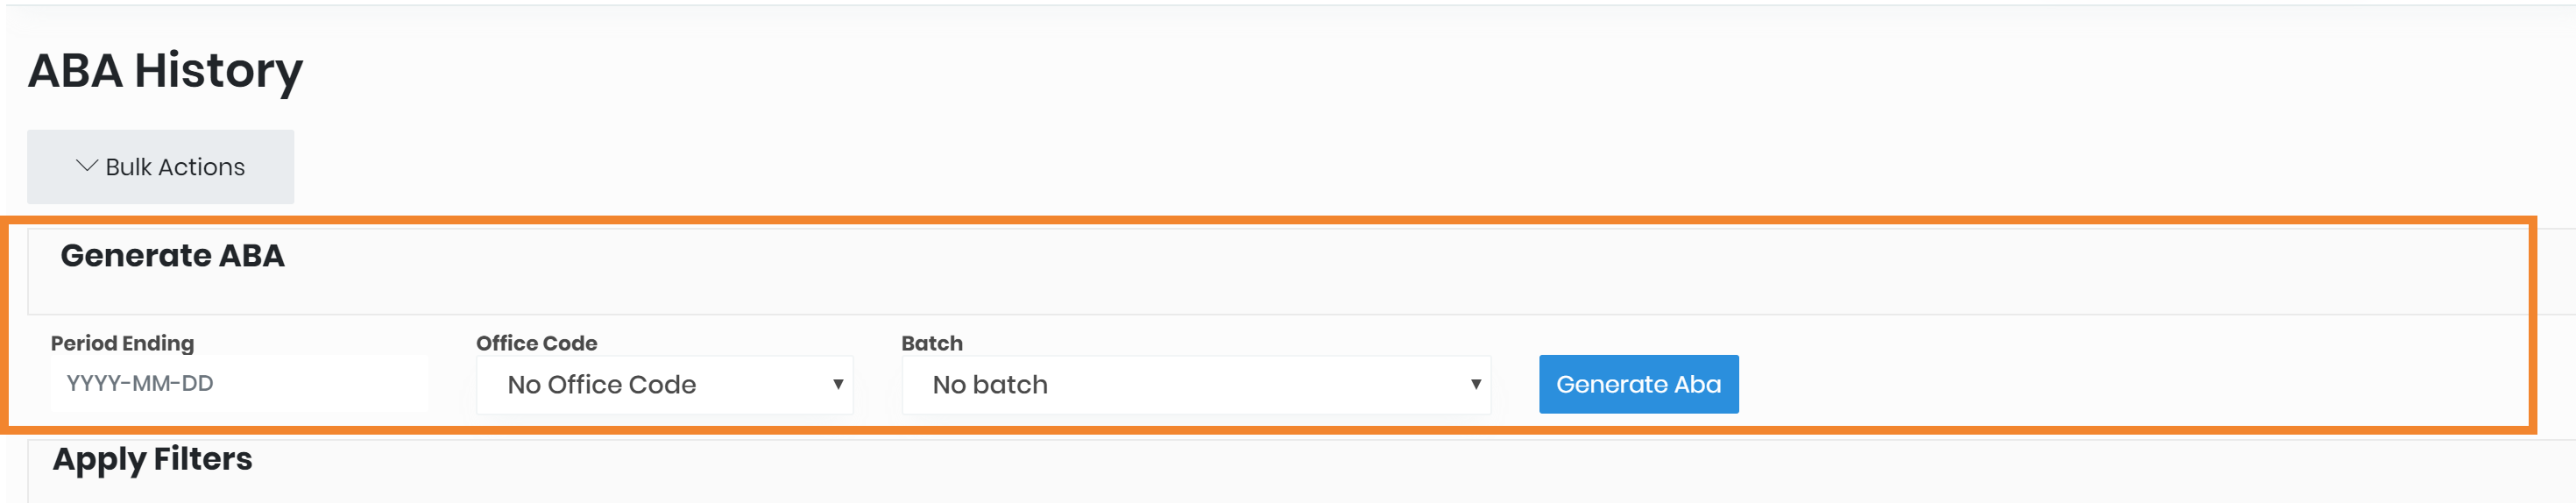Click the Period Ending date field

(239, 384)
